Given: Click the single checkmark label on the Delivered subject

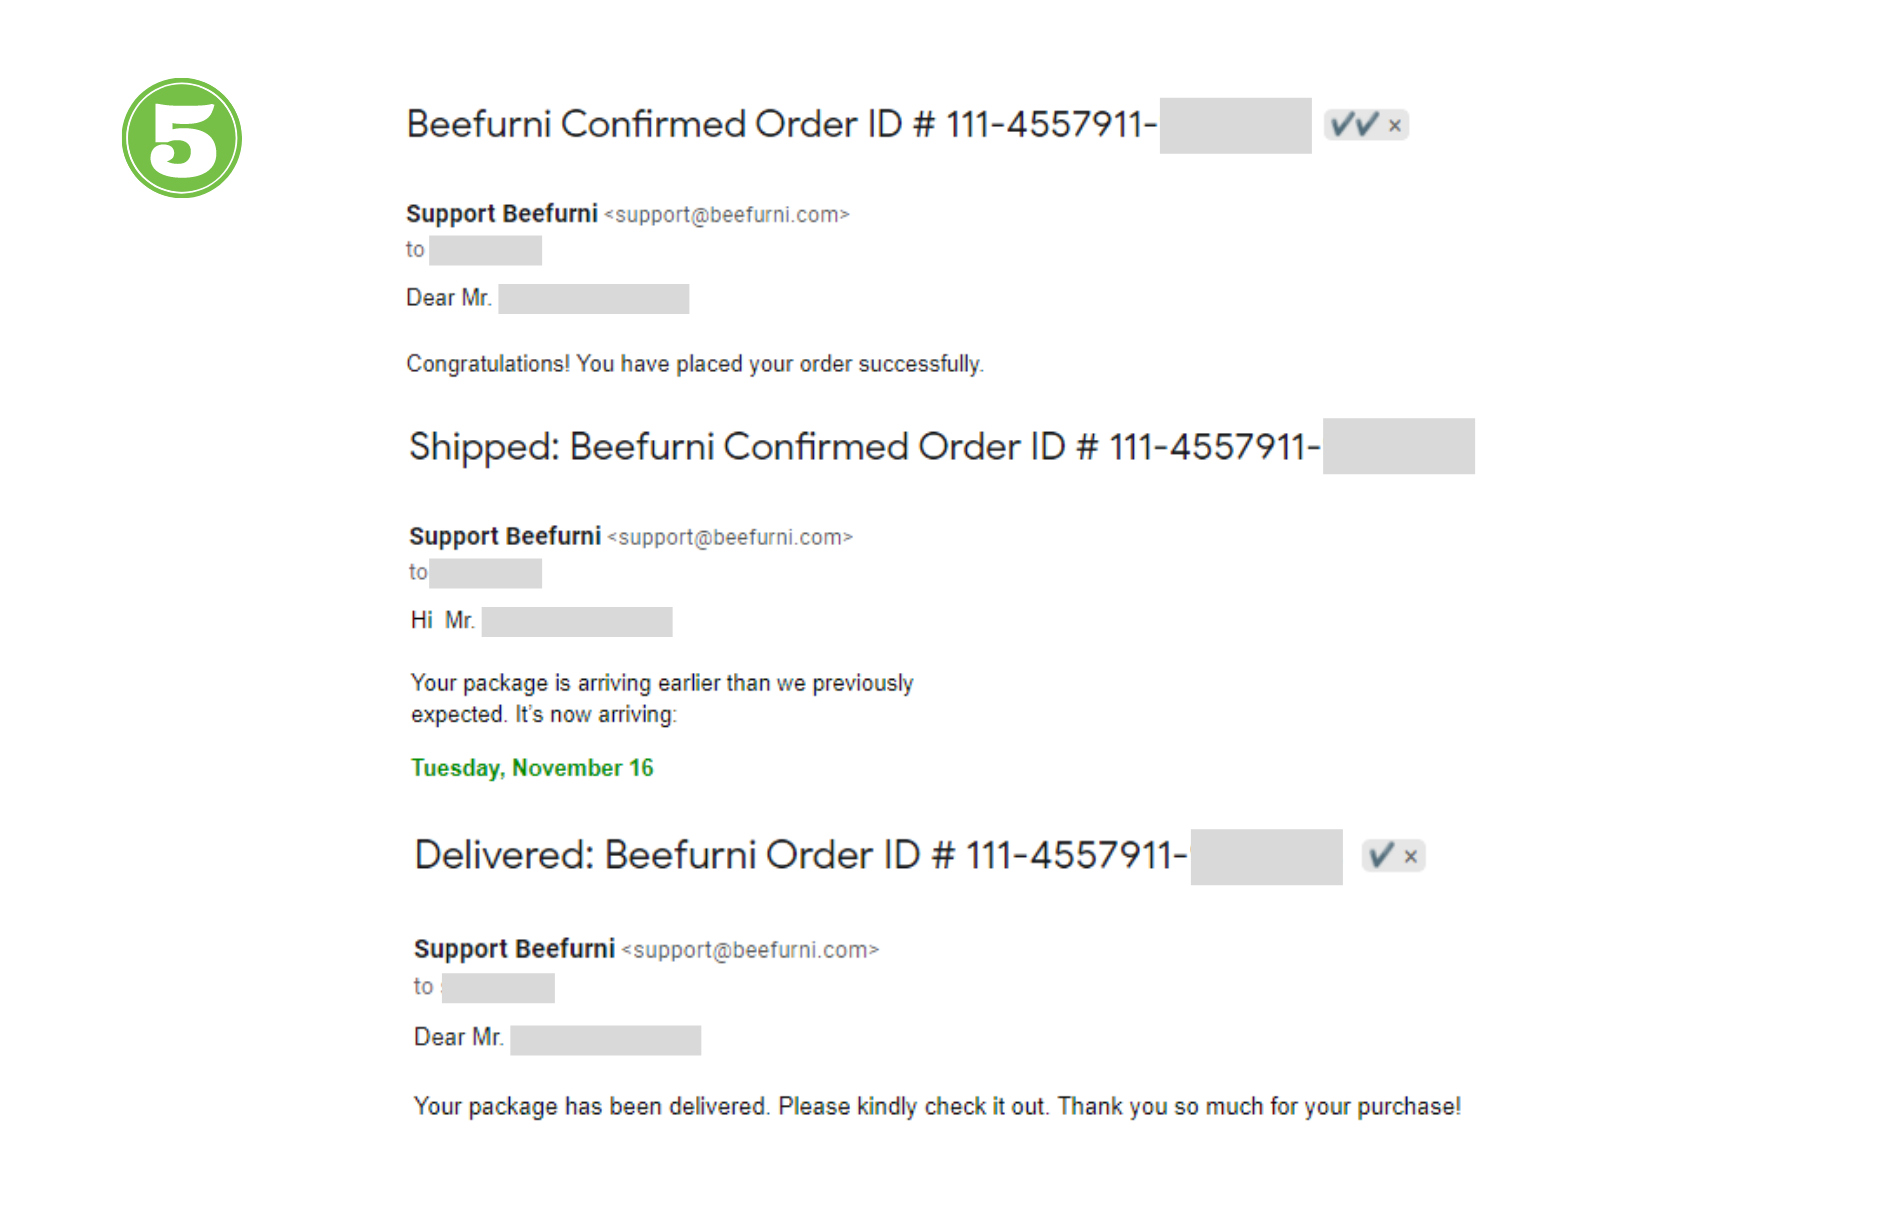Looking at the screenshot, I should pyautogui.click(x=1381, y=856).
